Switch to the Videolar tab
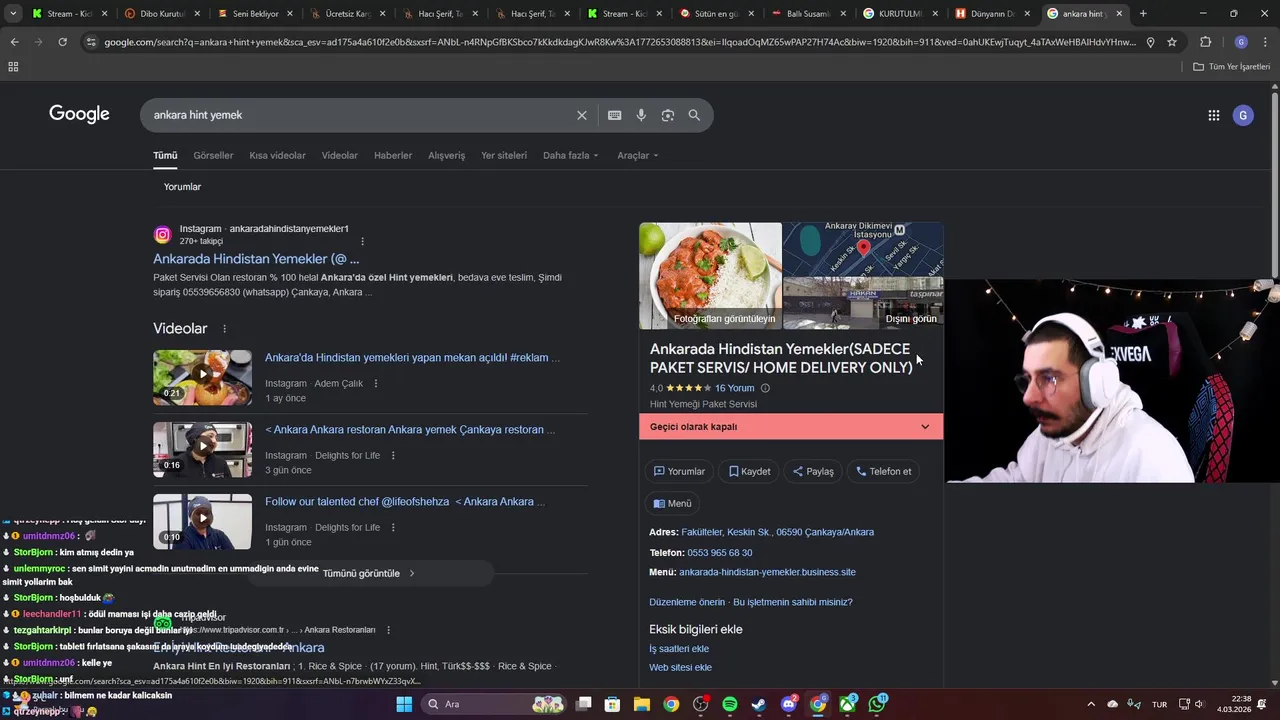 click(339, 156)
